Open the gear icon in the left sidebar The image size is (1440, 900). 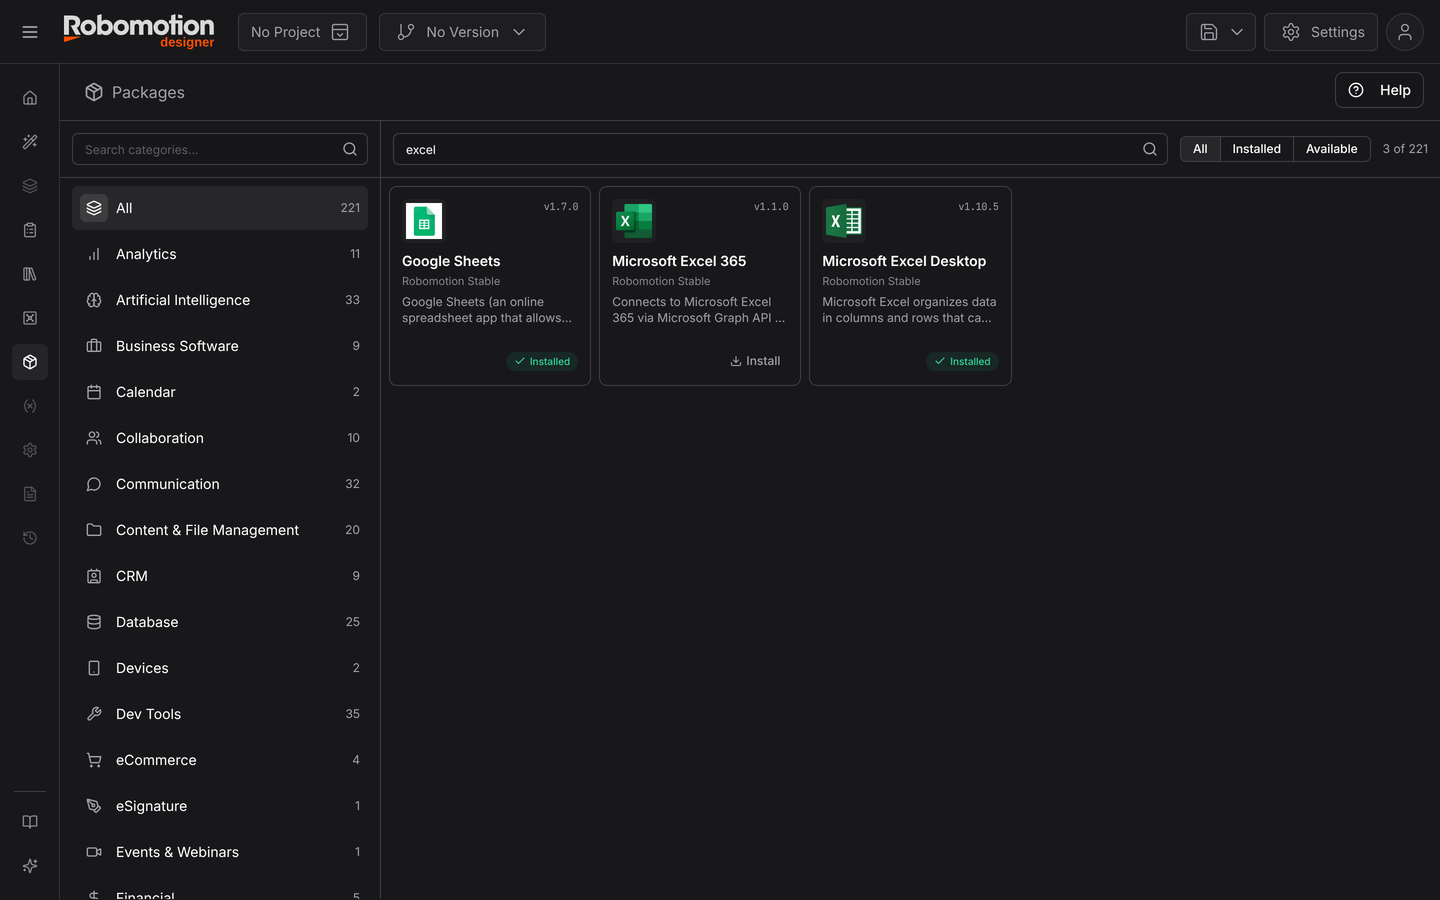[x=30, y=450]
